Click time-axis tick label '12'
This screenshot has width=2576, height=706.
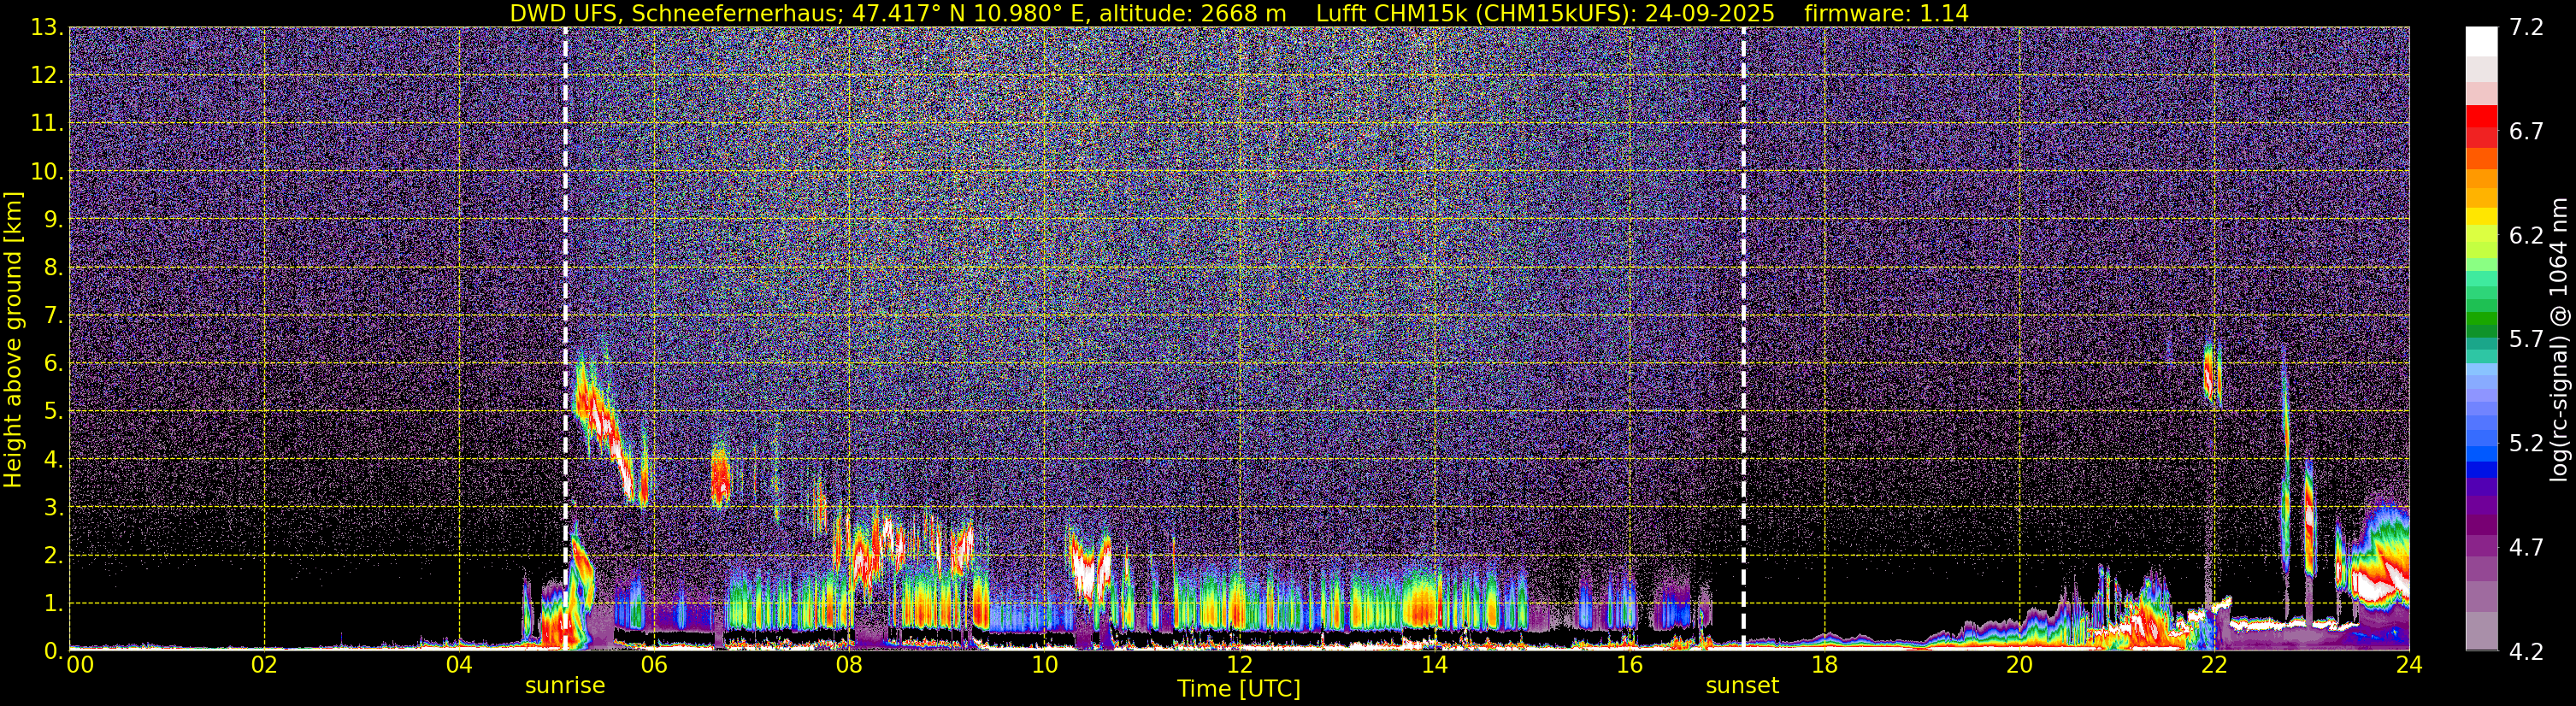1239,666
